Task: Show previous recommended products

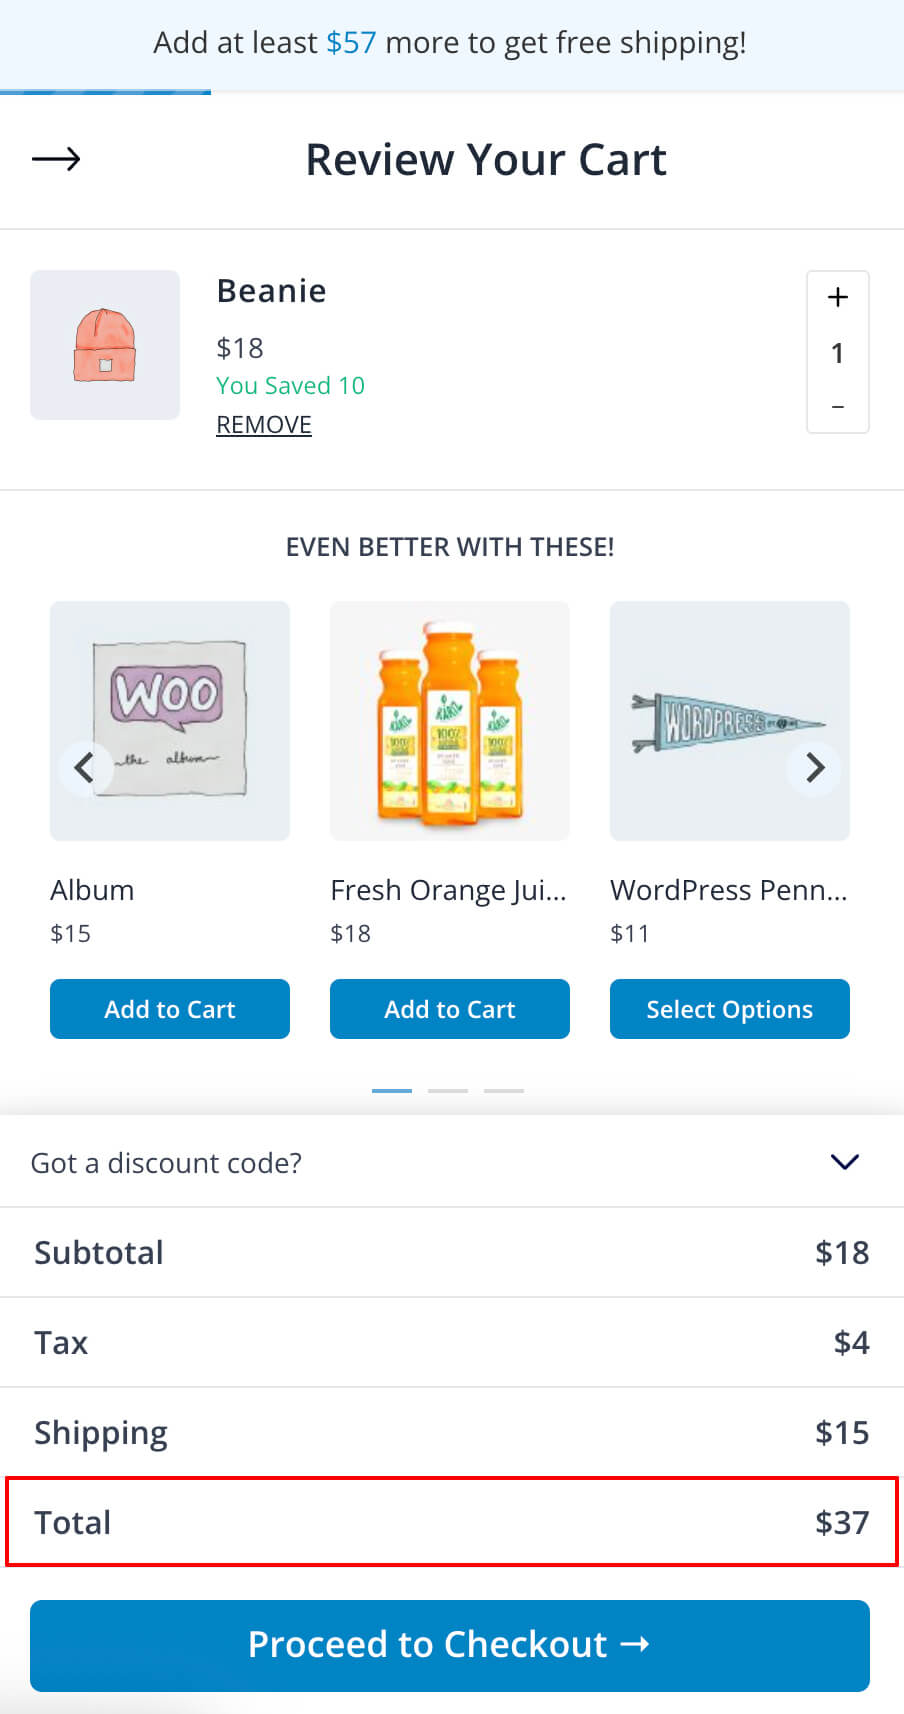Action: [84, 767]
